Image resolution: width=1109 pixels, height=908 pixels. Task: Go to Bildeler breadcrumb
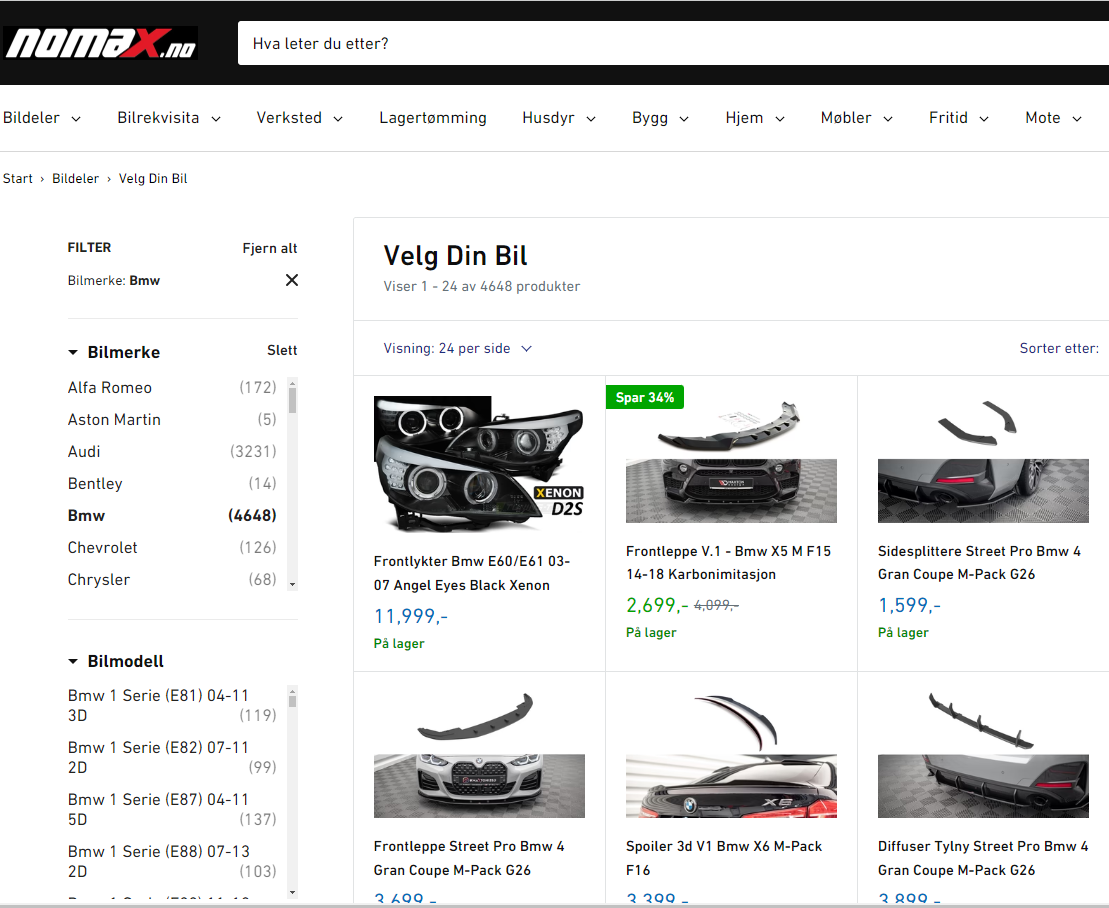point(76,178)
